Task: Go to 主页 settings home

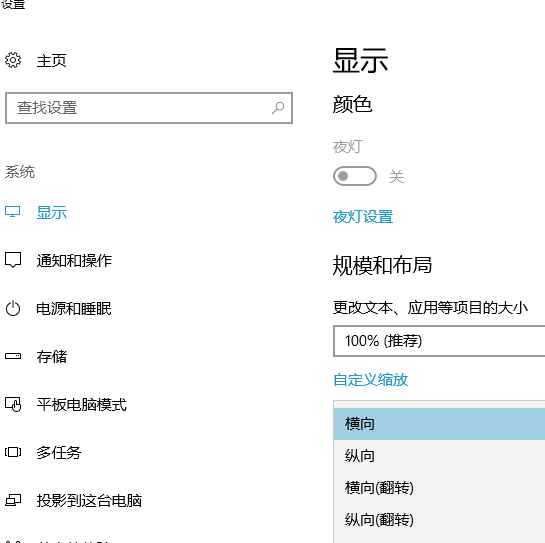Action: pyautogui.click(x=51, y=60)
